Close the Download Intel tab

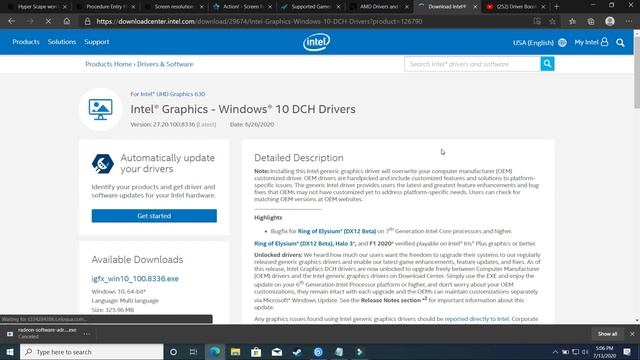click(475, 7)
